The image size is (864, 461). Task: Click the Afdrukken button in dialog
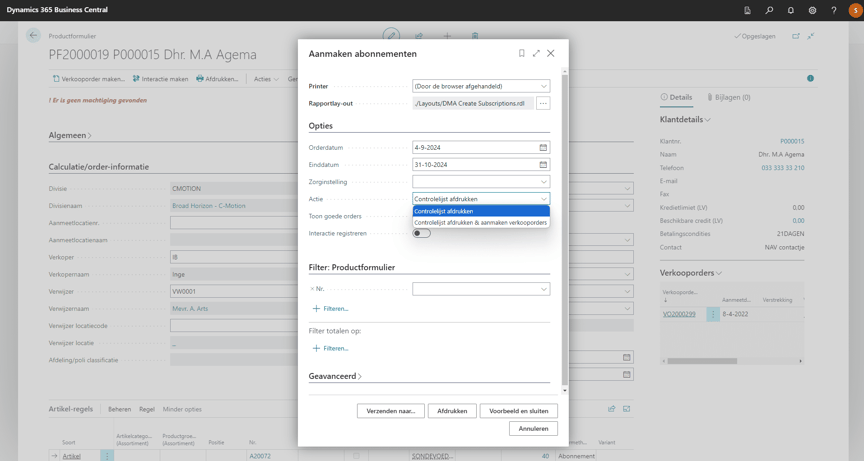[x=452, y=411]
